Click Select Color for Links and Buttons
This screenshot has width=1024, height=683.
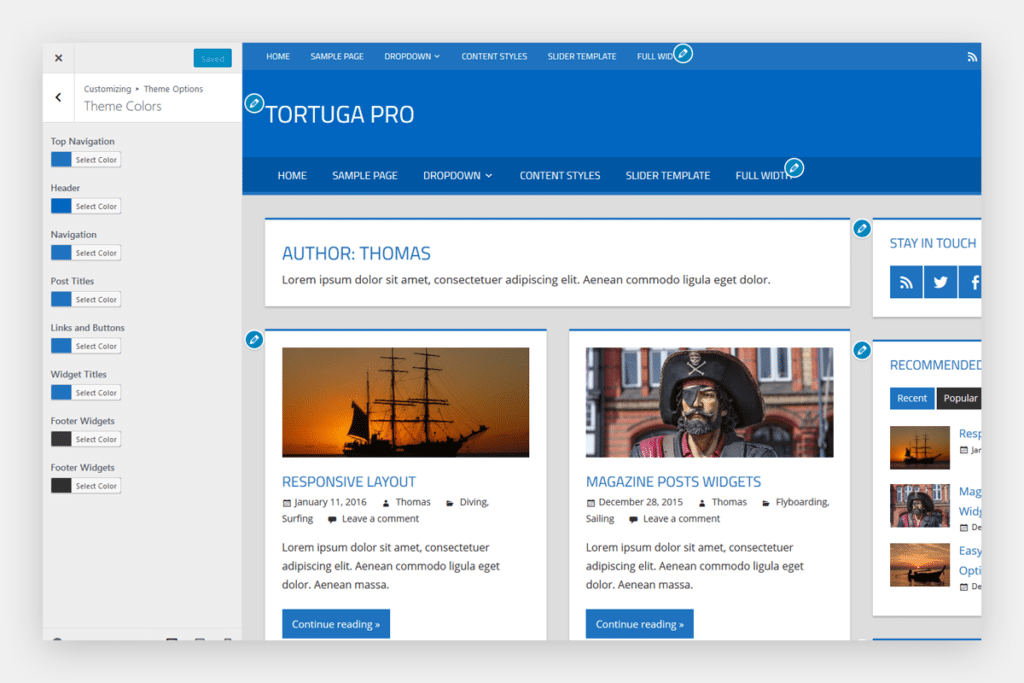click(96, 346)
